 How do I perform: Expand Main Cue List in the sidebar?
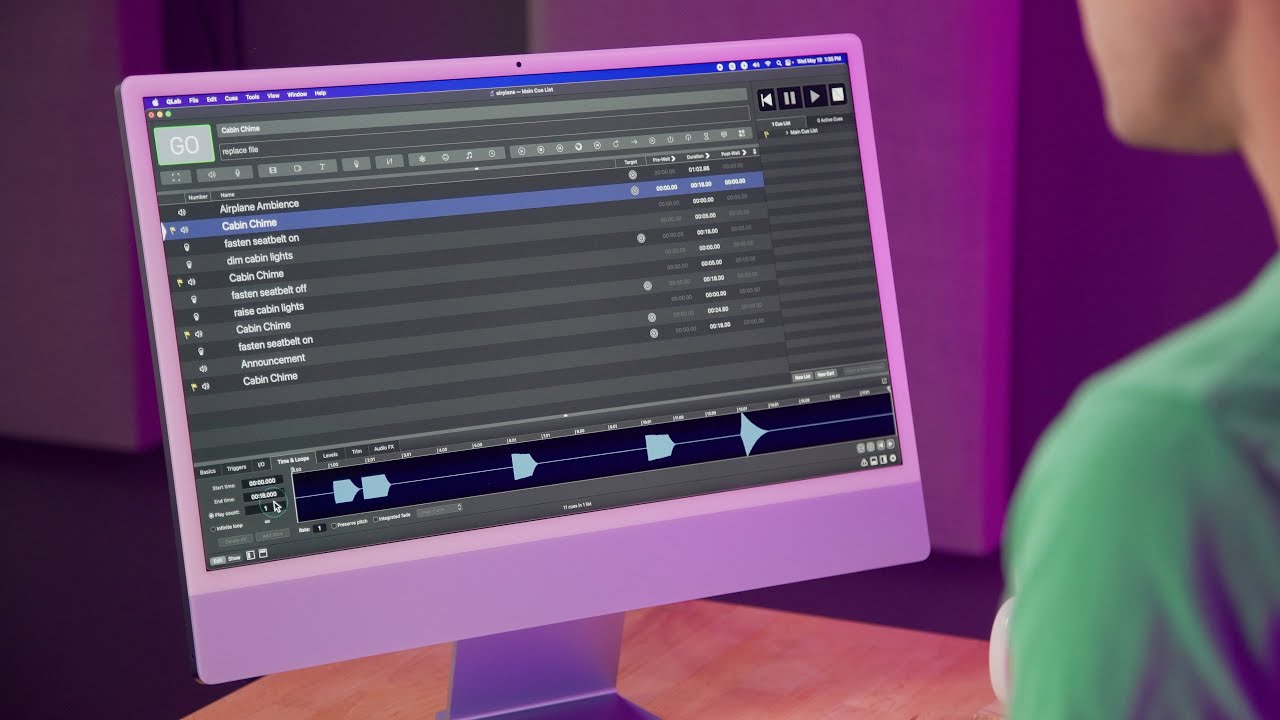pyautogui.click(x=787, y=133)
